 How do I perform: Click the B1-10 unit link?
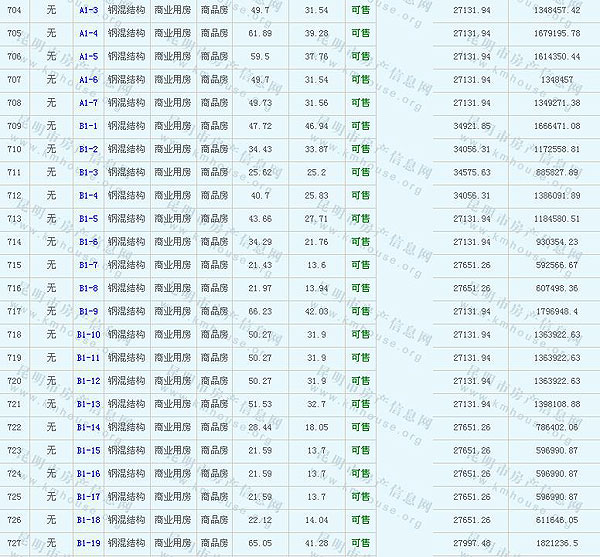(88, 334)
